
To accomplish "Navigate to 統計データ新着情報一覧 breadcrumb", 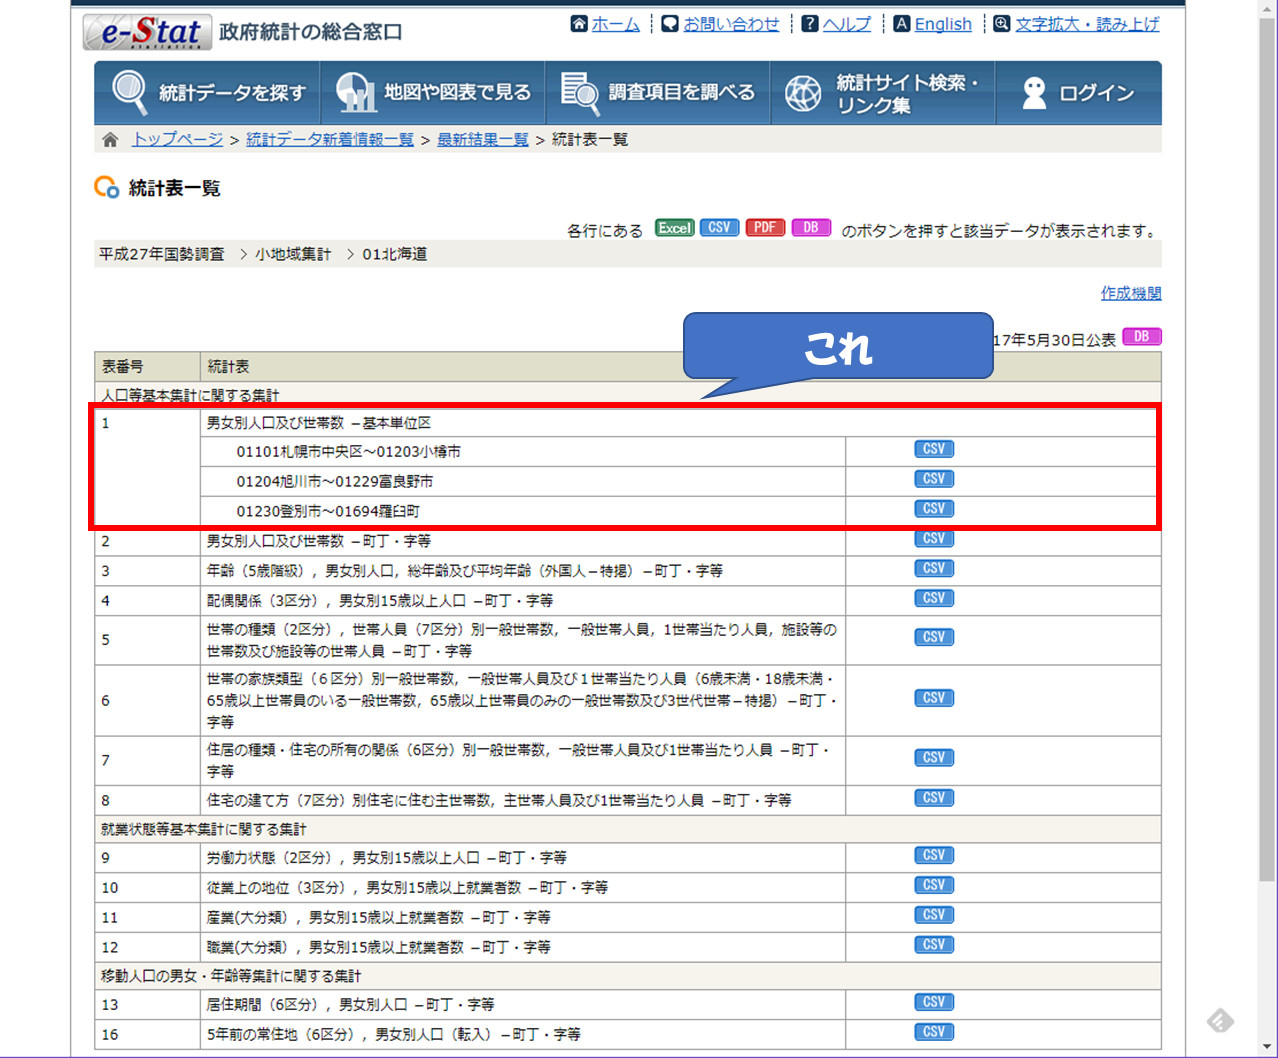I will 329,139.
